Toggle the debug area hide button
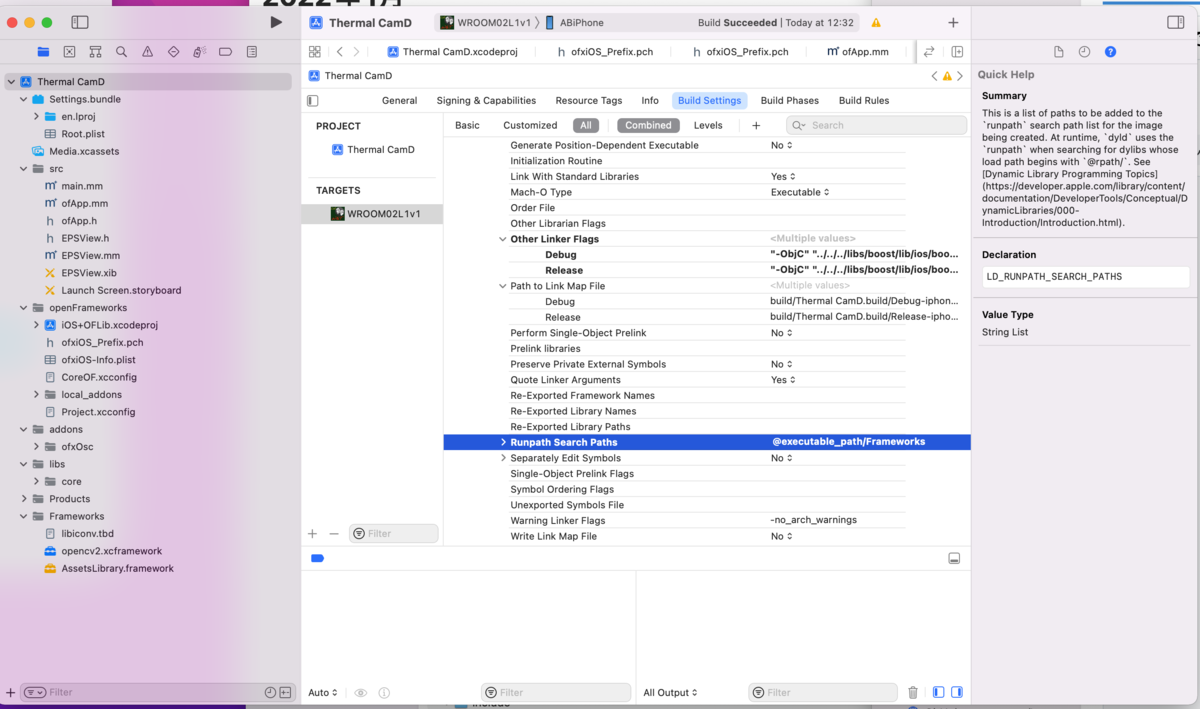Viewport: 1200px width, 709px height. point(954,558)
